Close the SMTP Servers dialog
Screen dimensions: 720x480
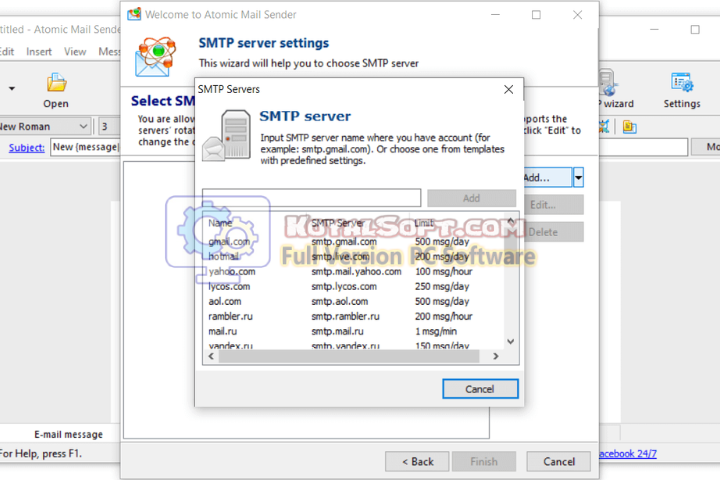(508, 89)
